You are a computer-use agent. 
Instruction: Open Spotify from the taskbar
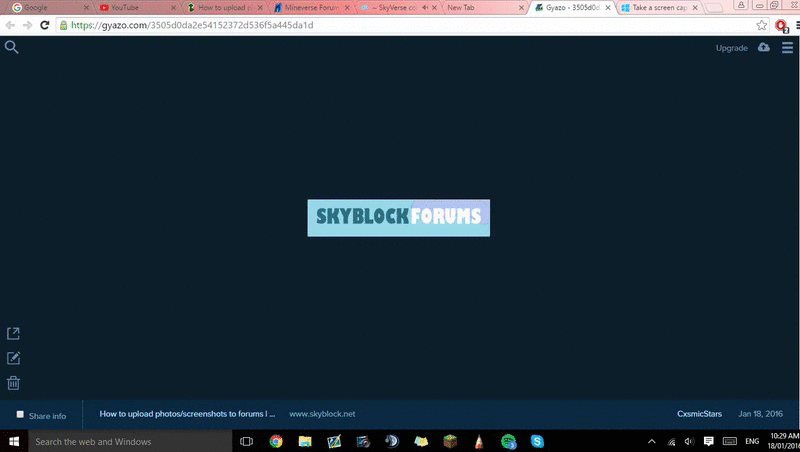tap(508, 441)
